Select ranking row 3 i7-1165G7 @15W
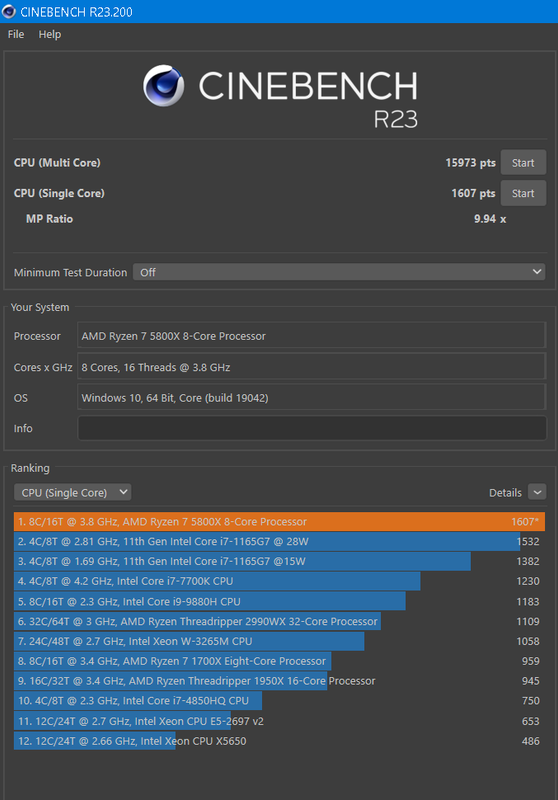The height and width of the screenshot is (800, 558). [279, 562]
